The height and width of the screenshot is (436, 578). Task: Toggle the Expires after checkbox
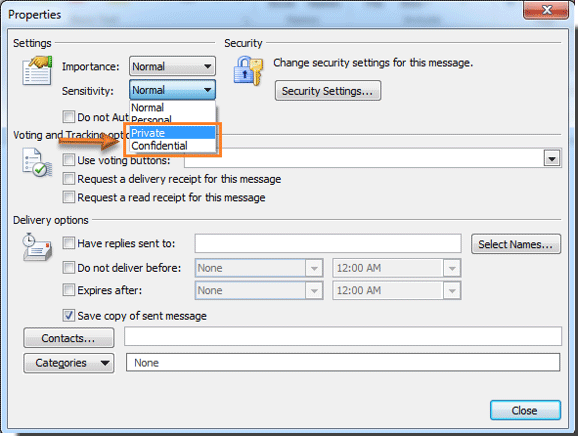point(69,290)
